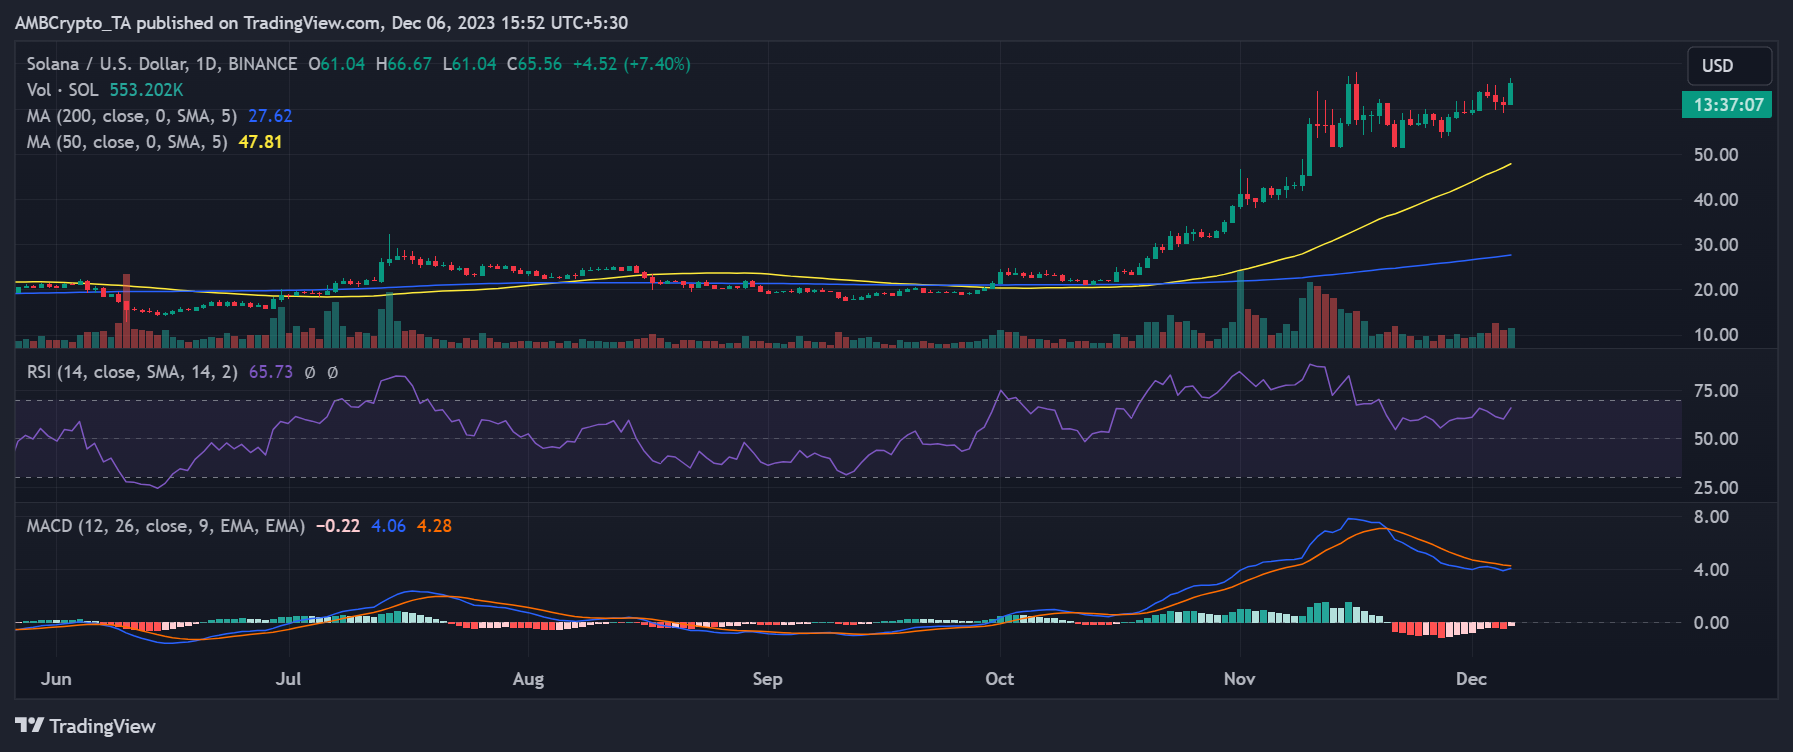
Task: Click the close value C65.56
Action: click(x=534, y=64)
